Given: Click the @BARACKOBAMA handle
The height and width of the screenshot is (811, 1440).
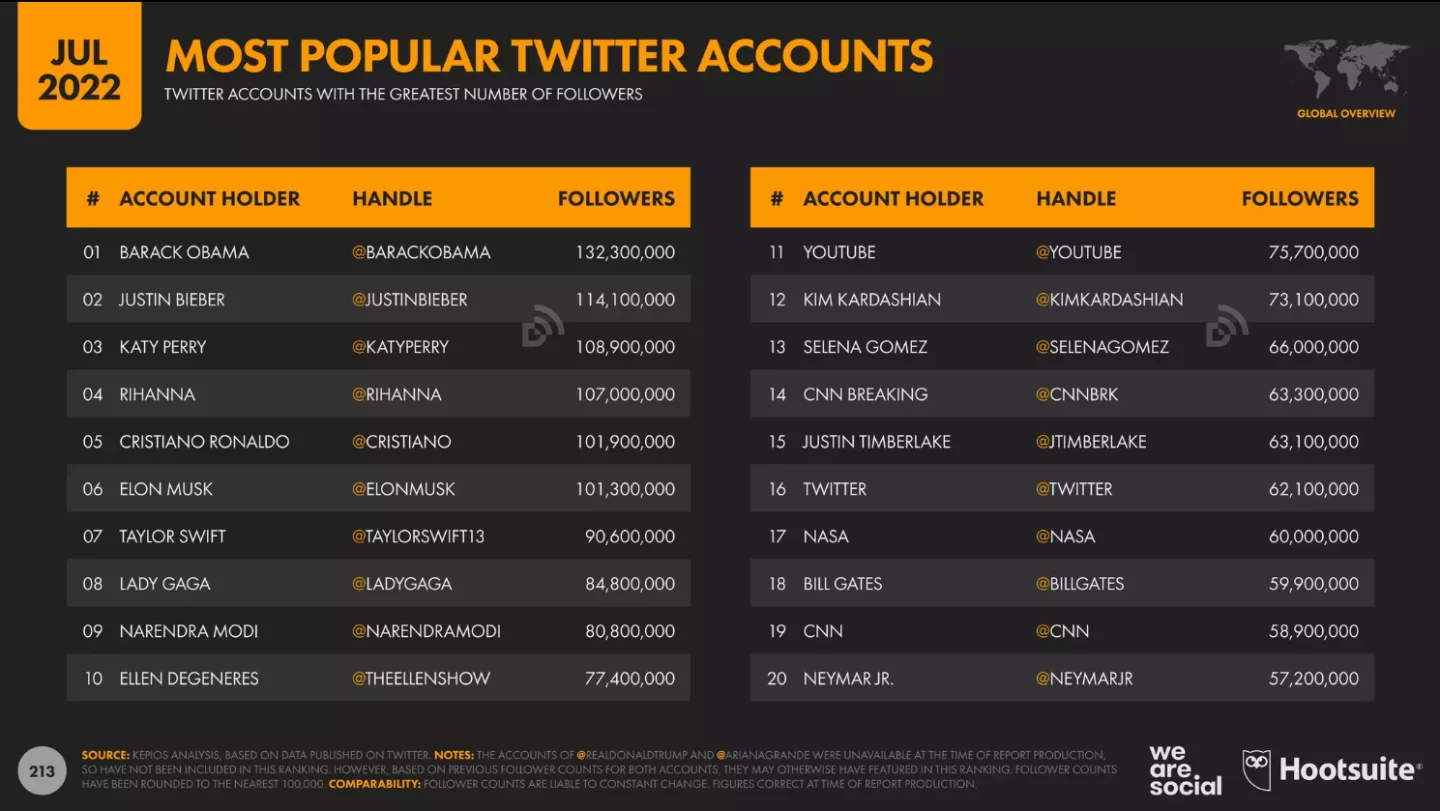Looking at the screenshot, I should (x=421, y=252).
